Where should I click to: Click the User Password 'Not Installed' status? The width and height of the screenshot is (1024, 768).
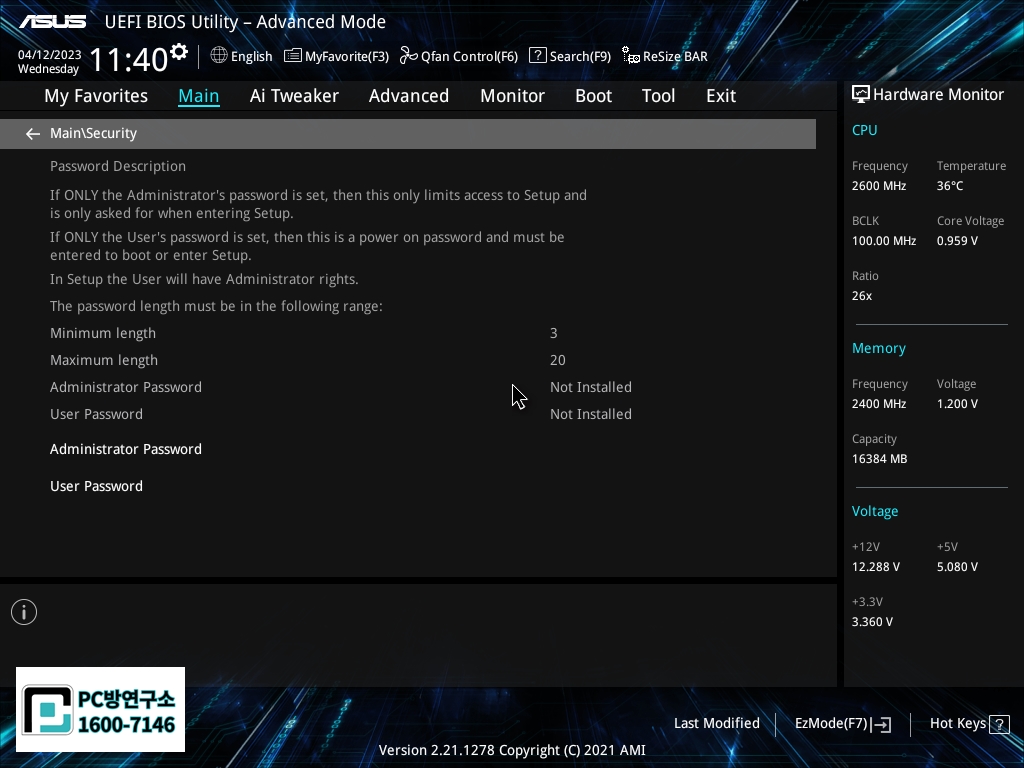pos(590,414)
